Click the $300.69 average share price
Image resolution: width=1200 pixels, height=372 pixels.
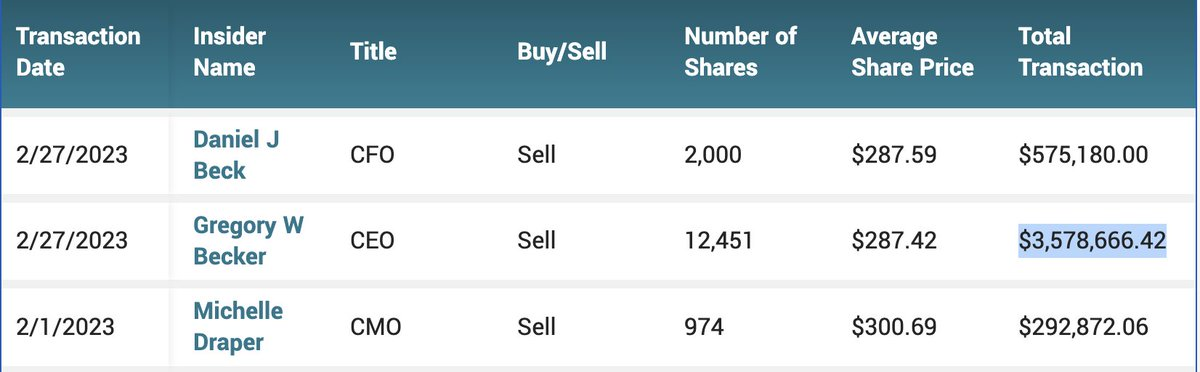[894, 327]
